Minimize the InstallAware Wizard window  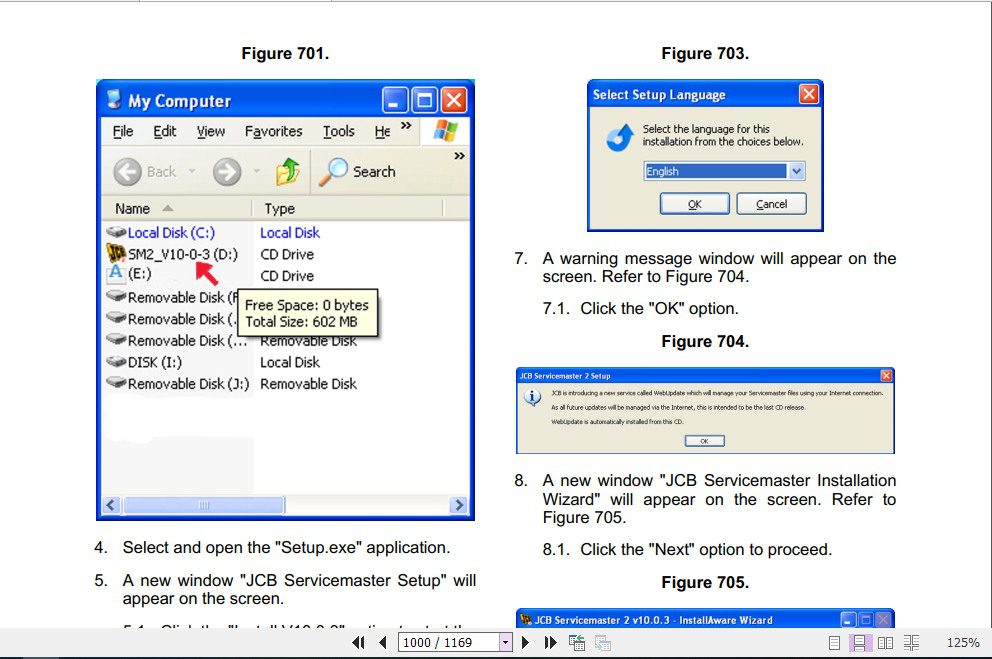coord(848,620)
